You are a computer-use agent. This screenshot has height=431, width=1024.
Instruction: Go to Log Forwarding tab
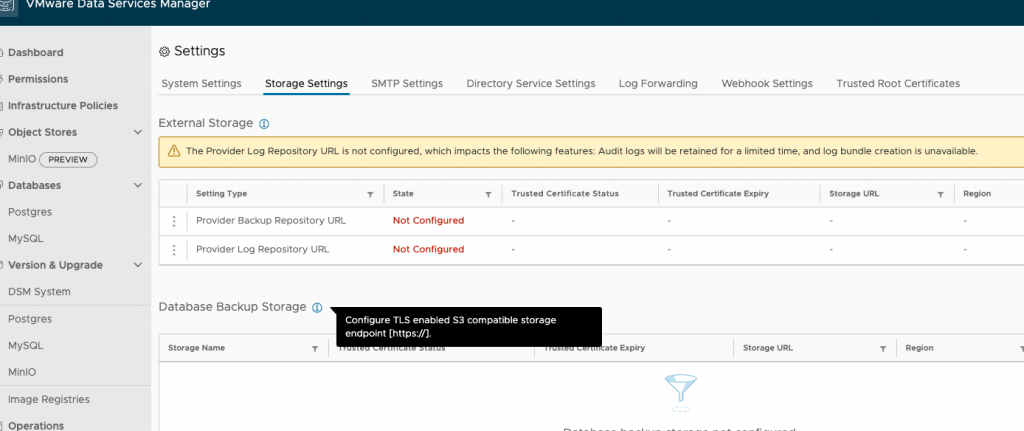(658, 84)
